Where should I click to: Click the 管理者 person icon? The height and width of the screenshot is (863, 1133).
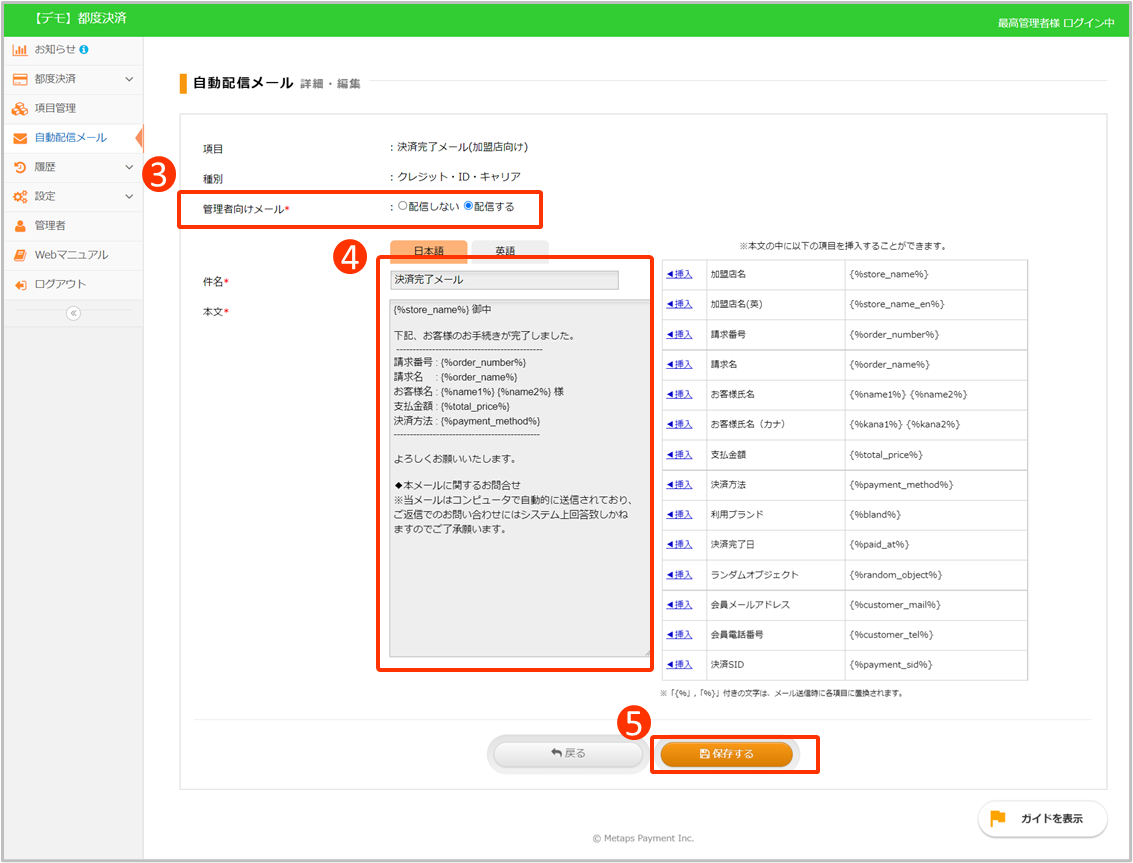point(20,226)
